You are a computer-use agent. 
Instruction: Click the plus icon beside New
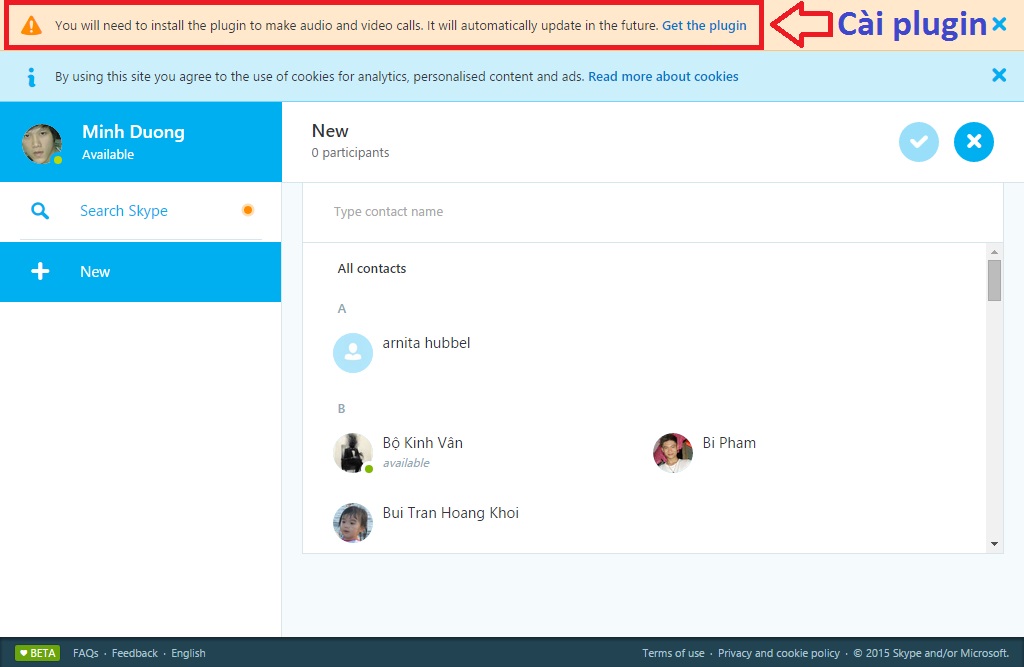pos(40,272)
